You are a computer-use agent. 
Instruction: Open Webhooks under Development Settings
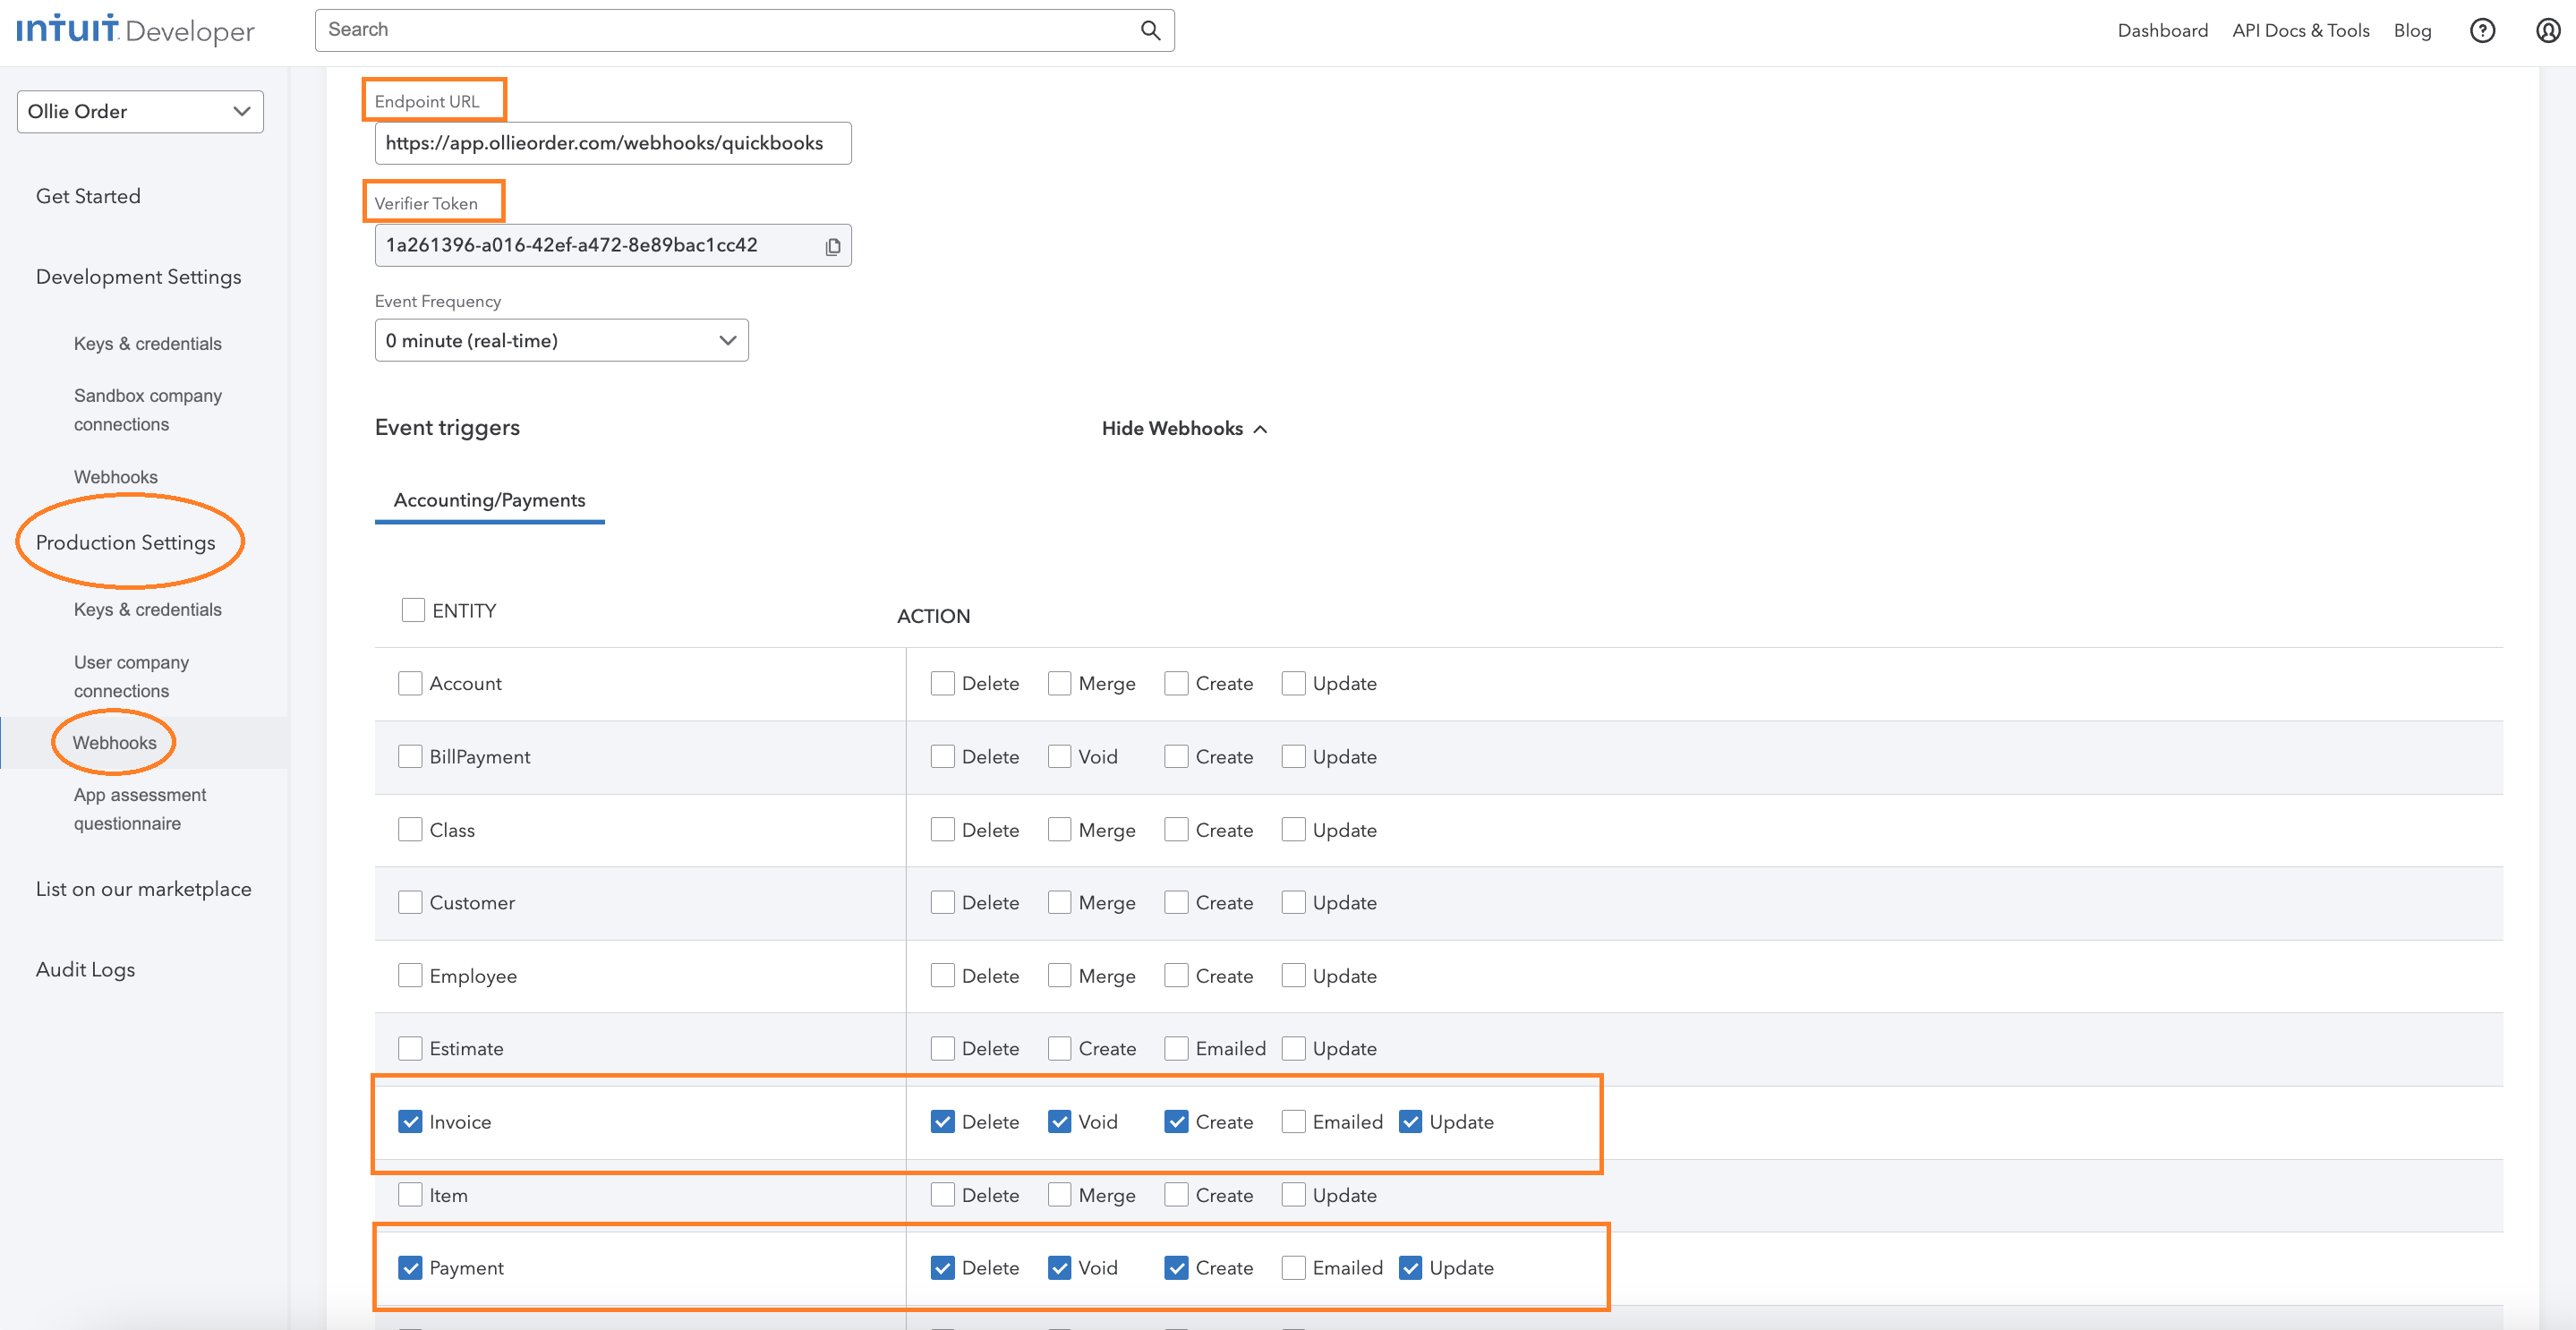[x=116, y=477]
